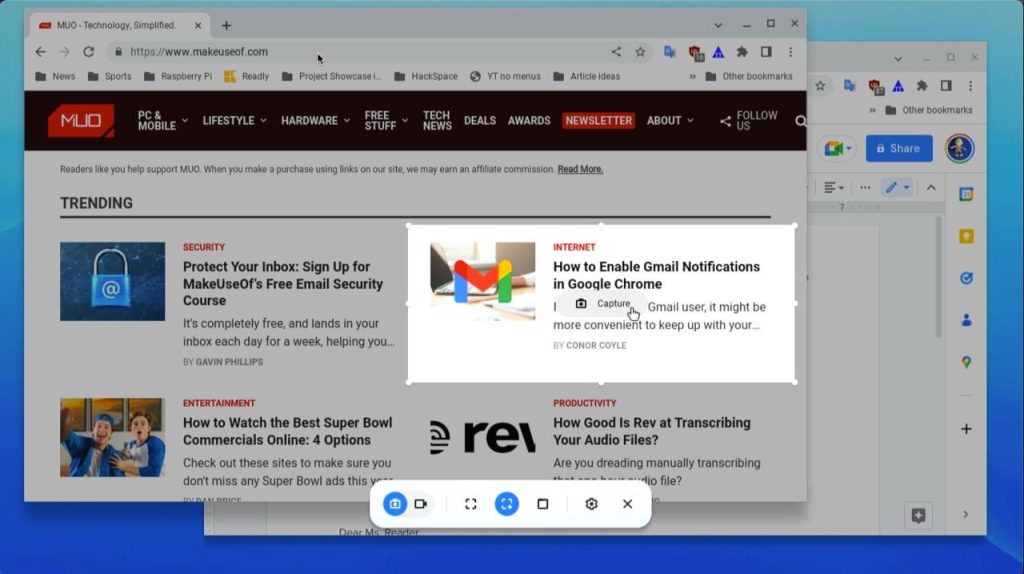The image size is (1024, 574).
Task: Open the red shield ad-blocker extension
Action: point(695,52)
